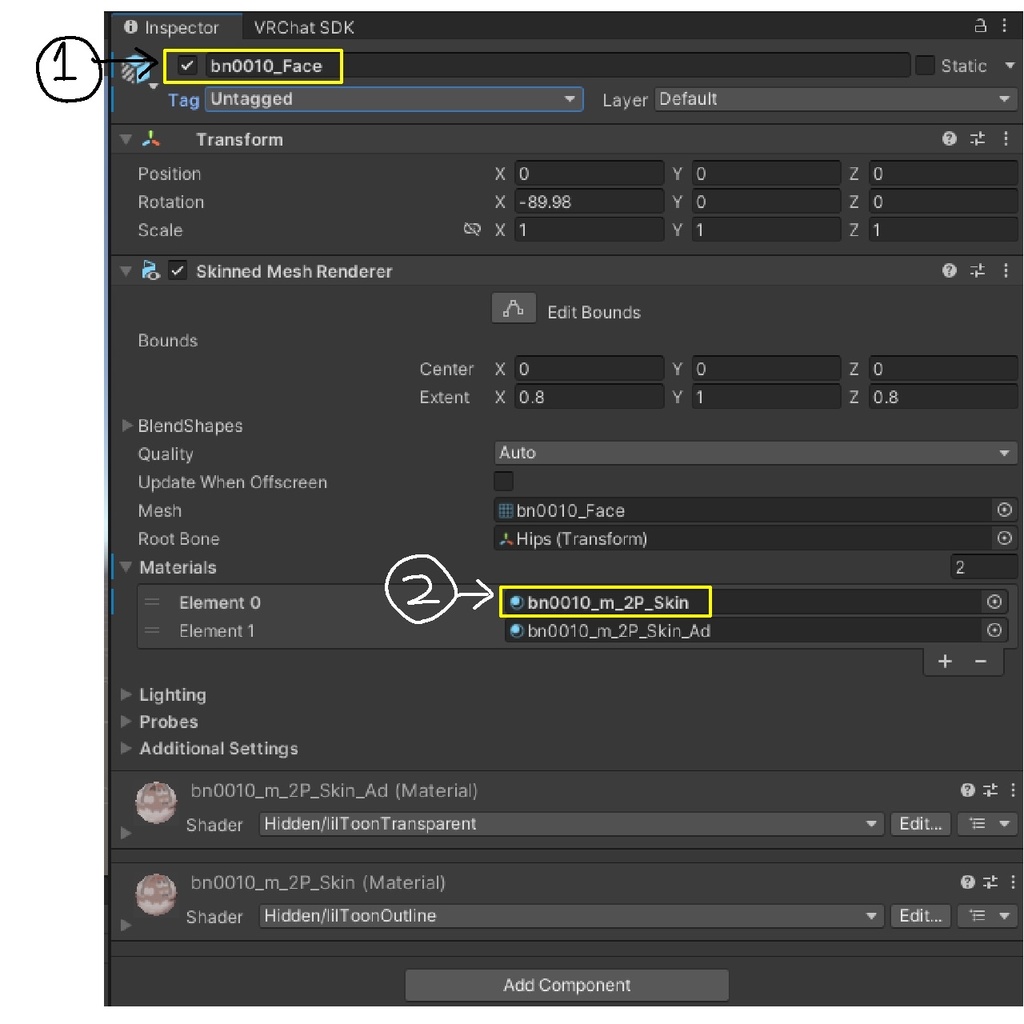The height and width of the screenshot is (1024, 1024).
Task: Edit Bounds Extent X value 0.8
Action: click(588, 397)
